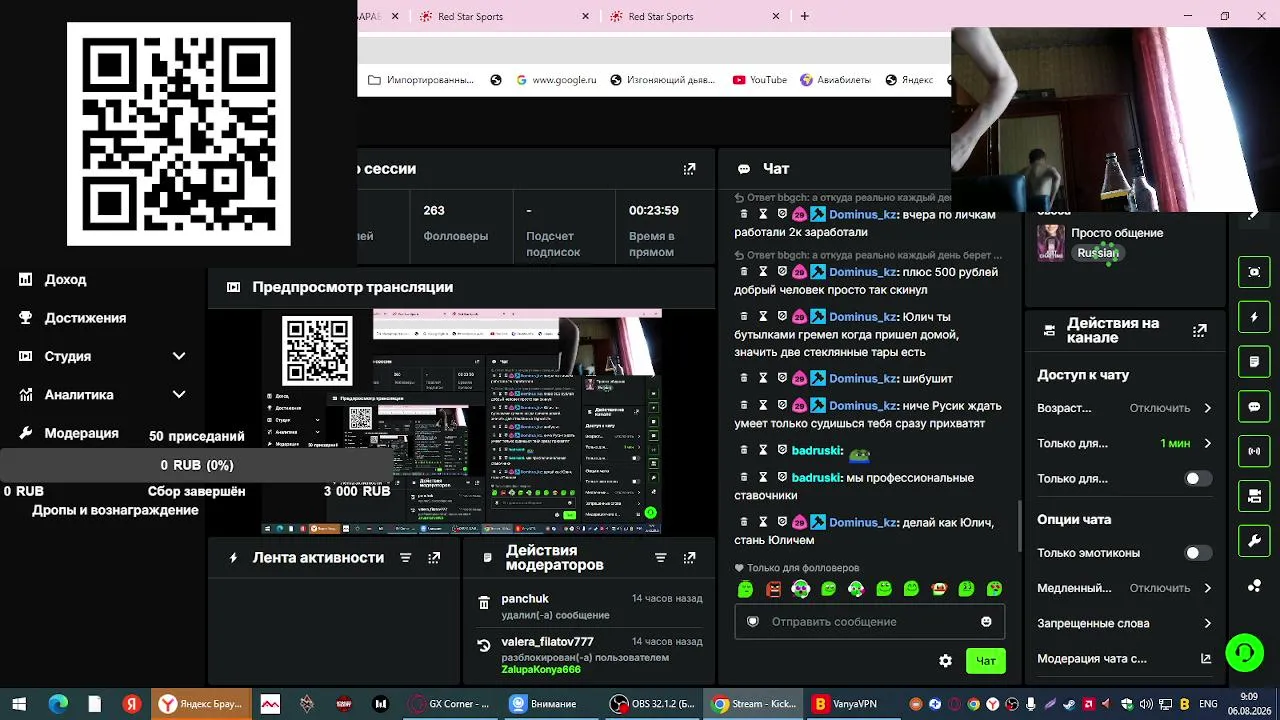The image size is (1280, 720).
Task: Click the chat scrollbar
Action: pyautogui.click(x=1019, y=525)
